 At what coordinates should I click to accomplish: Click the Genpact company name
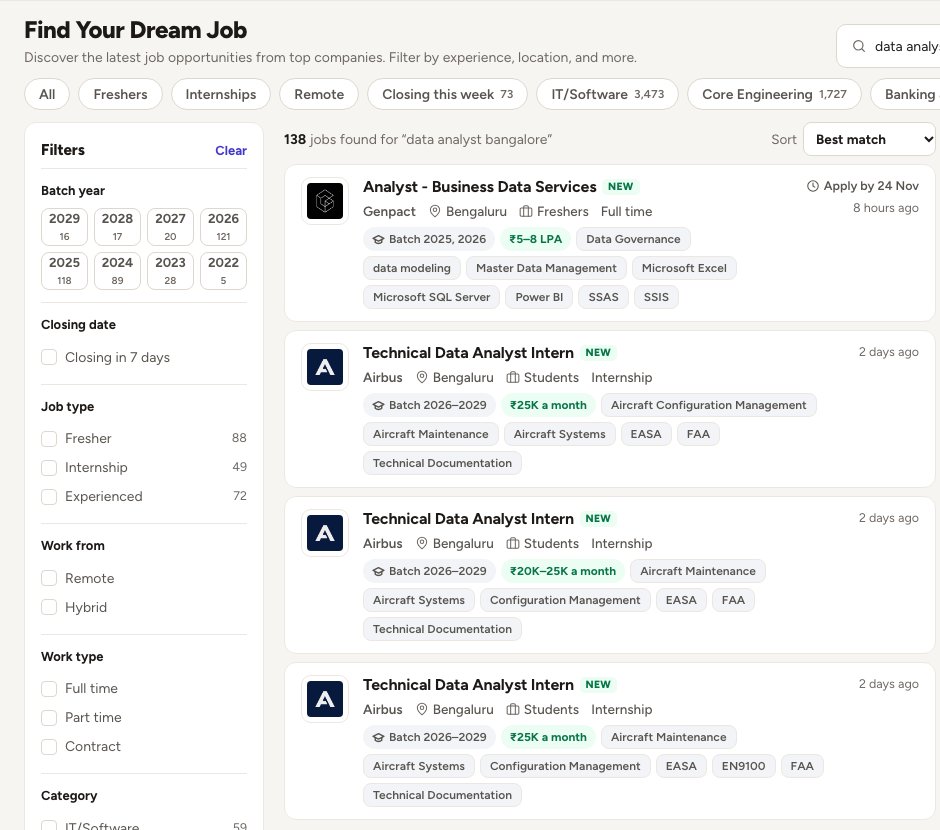point(389,212)
